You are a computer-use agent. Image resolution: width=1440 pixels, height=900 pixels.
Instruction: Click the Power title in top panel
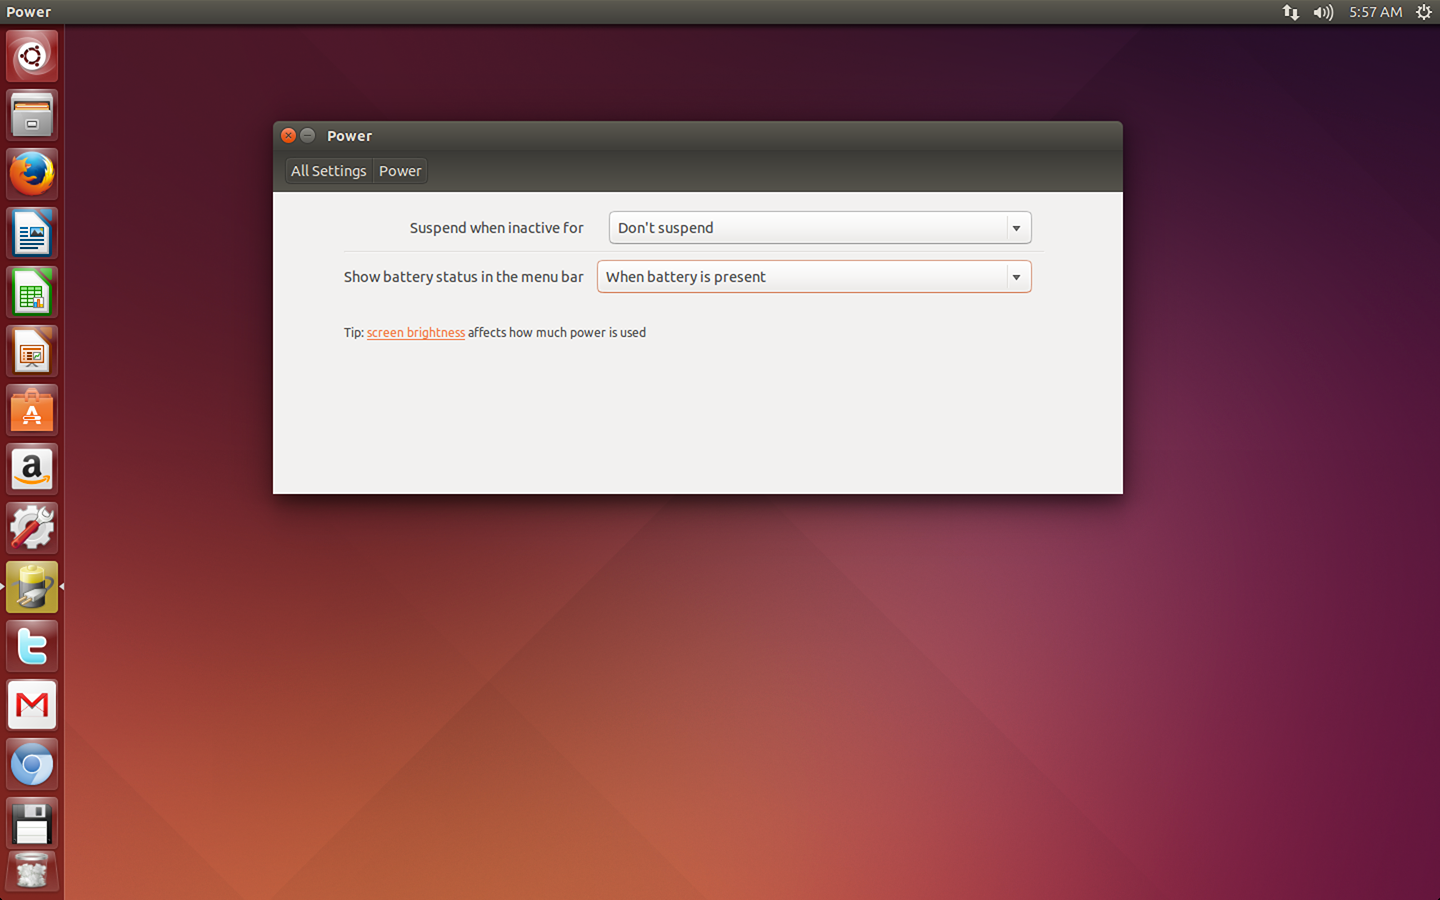(28, 12)
